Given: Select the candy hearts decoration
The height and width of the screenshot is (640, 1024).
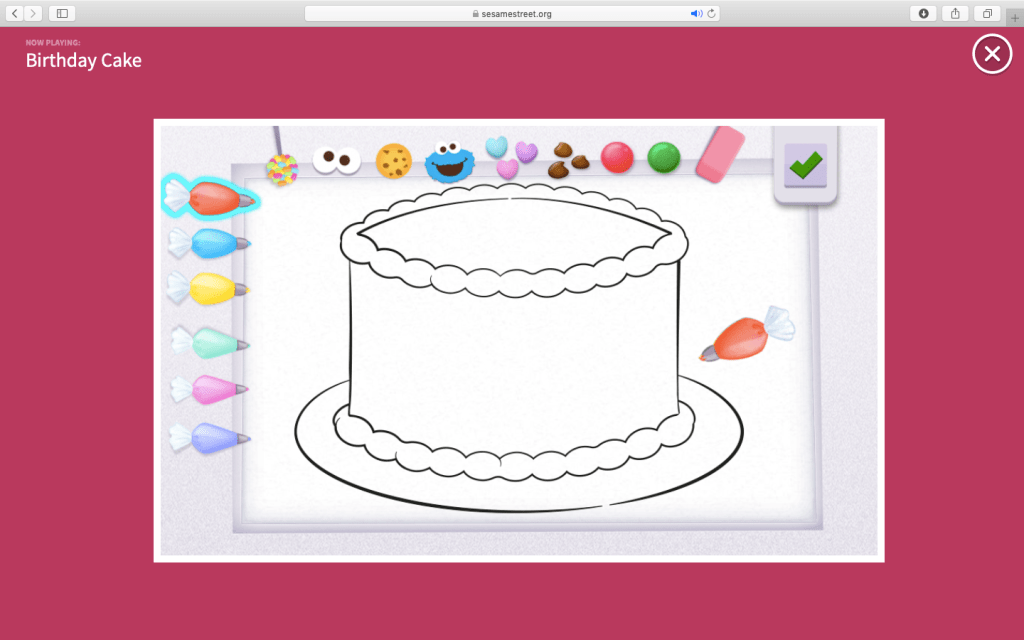Looking at the screenshot, I should pyautogui.click(x=511, y=157).
